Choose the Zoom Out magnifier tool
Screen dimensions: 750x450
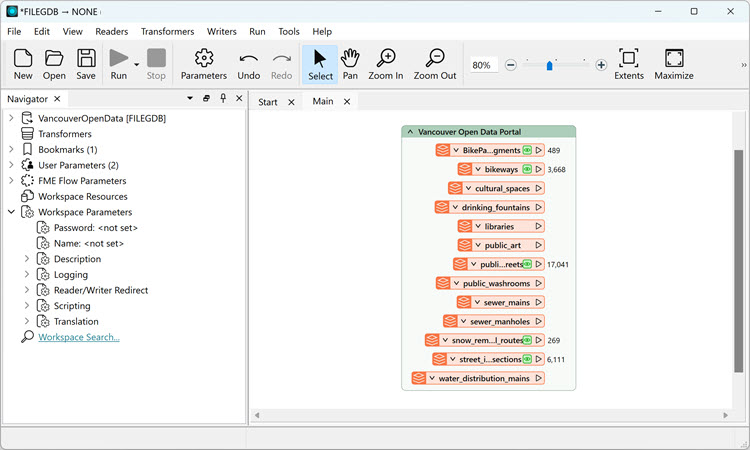435,64
